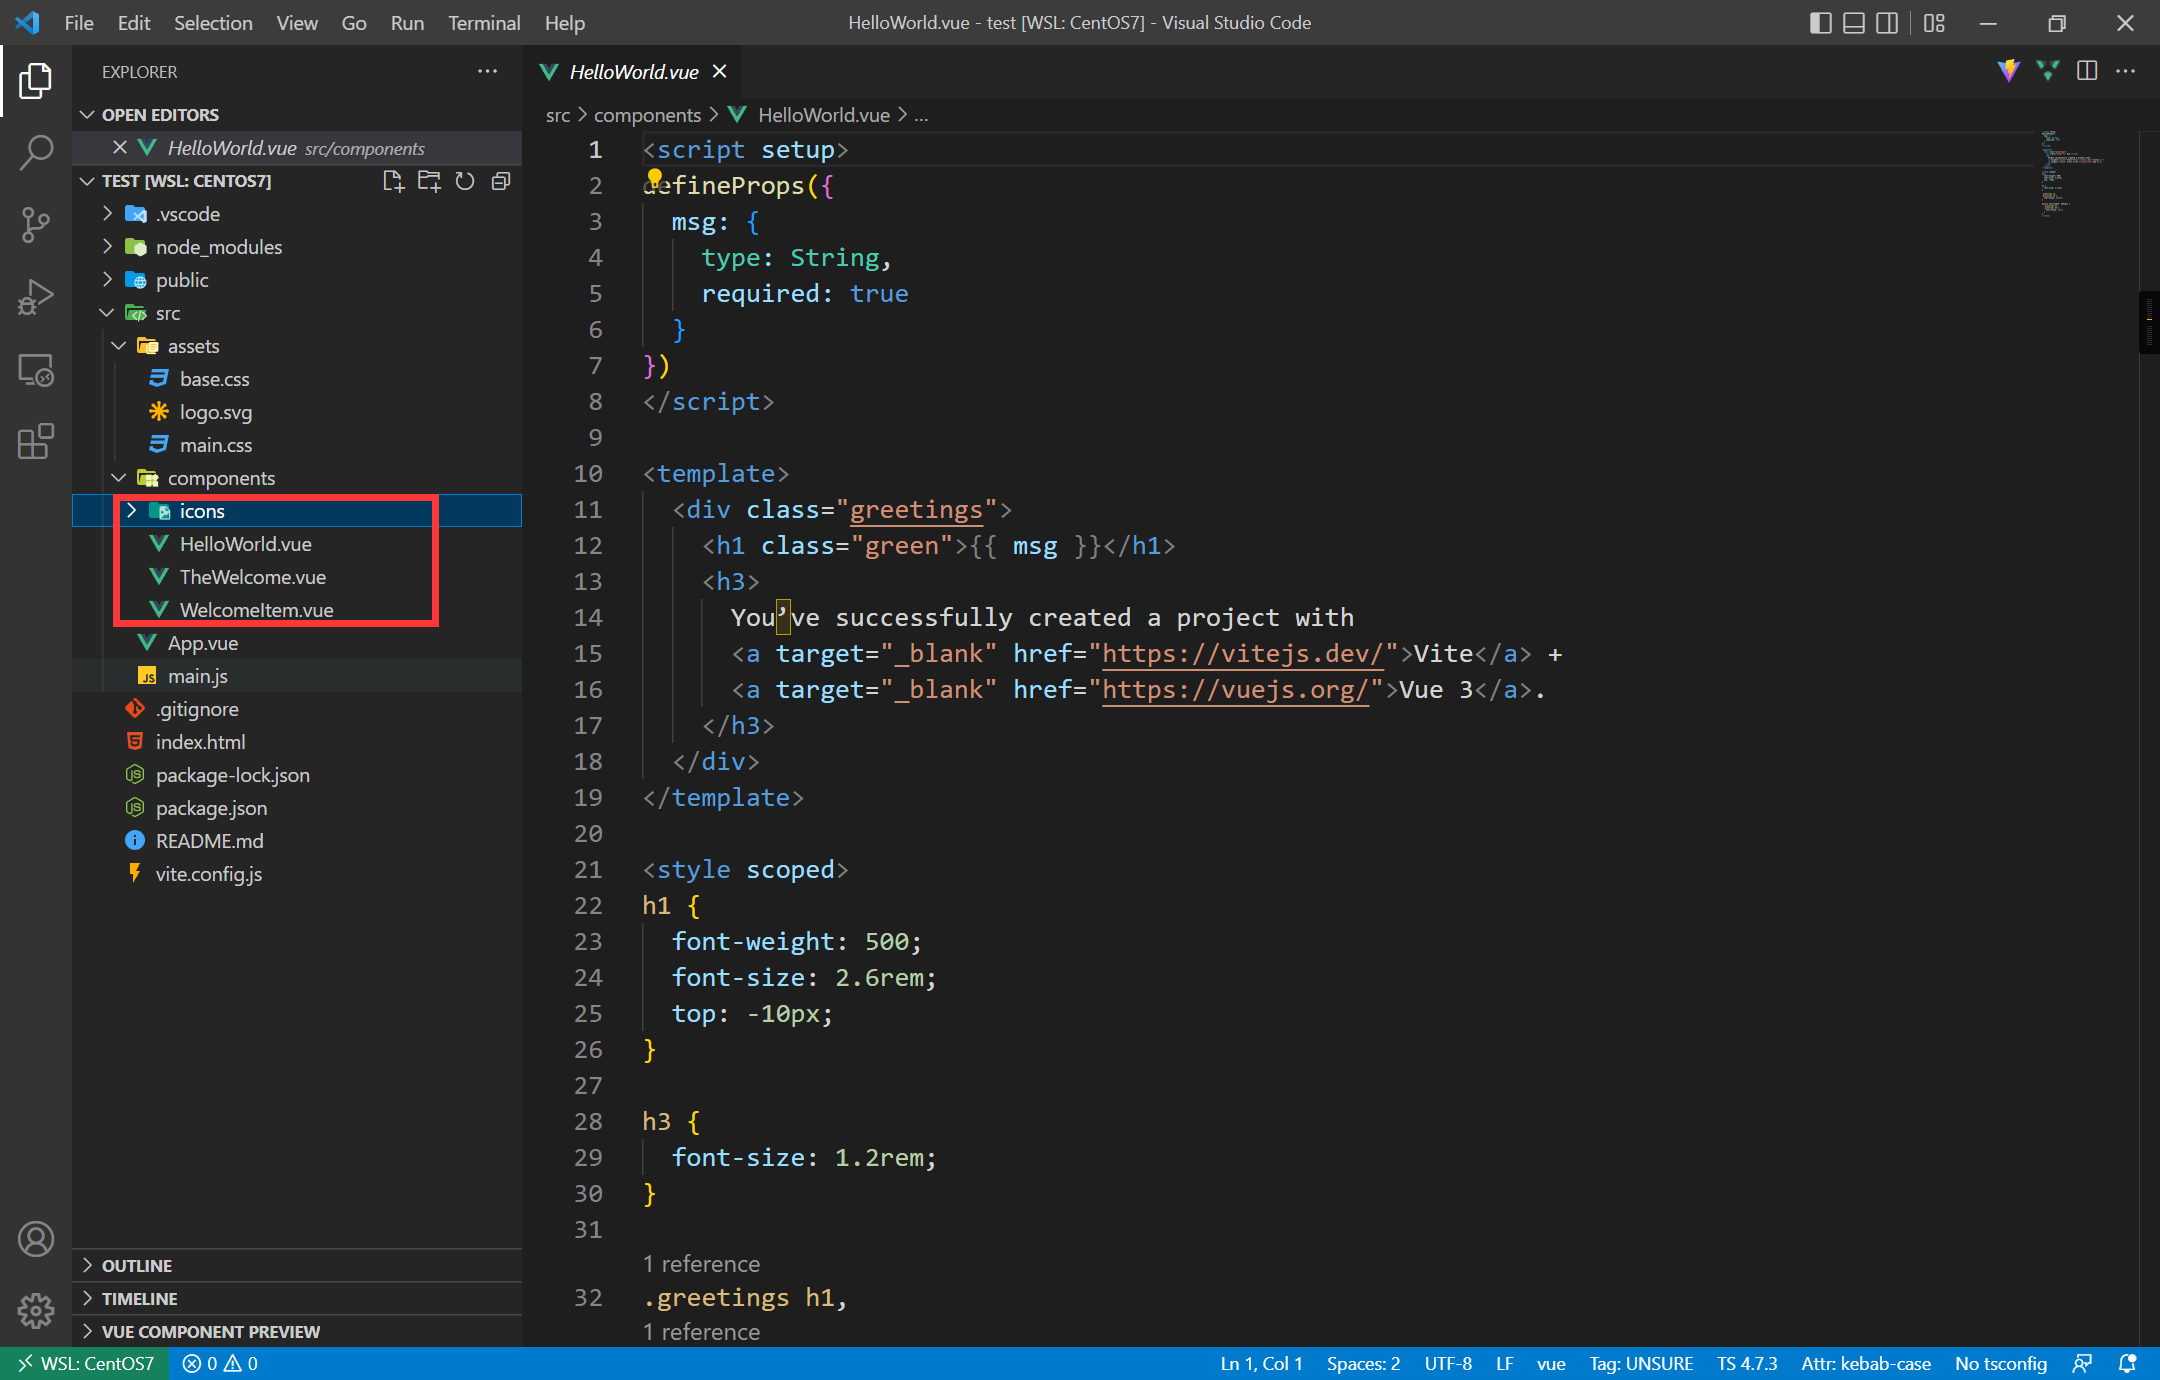This screenshot has height=1380, width=2160.
Task: Open the Extensions view
Action: click(x=36, y=441)
